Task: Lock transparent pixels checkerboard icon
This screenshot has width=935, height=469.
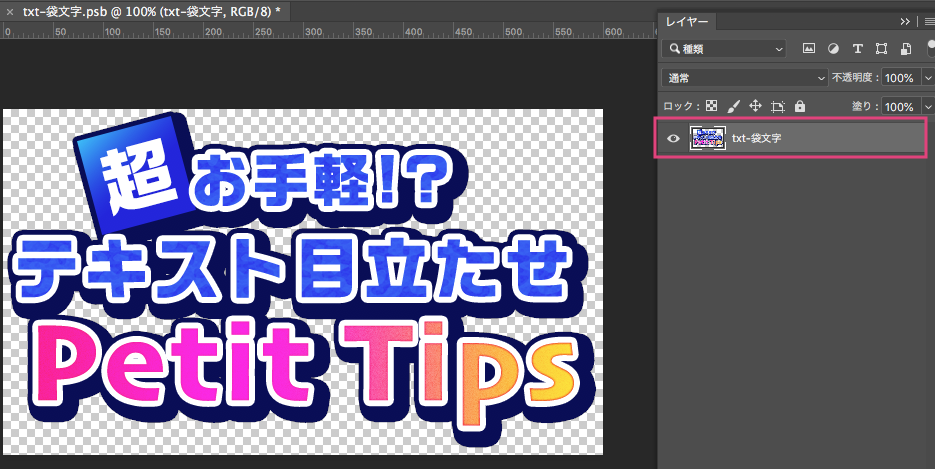Action: click(711, 106)
